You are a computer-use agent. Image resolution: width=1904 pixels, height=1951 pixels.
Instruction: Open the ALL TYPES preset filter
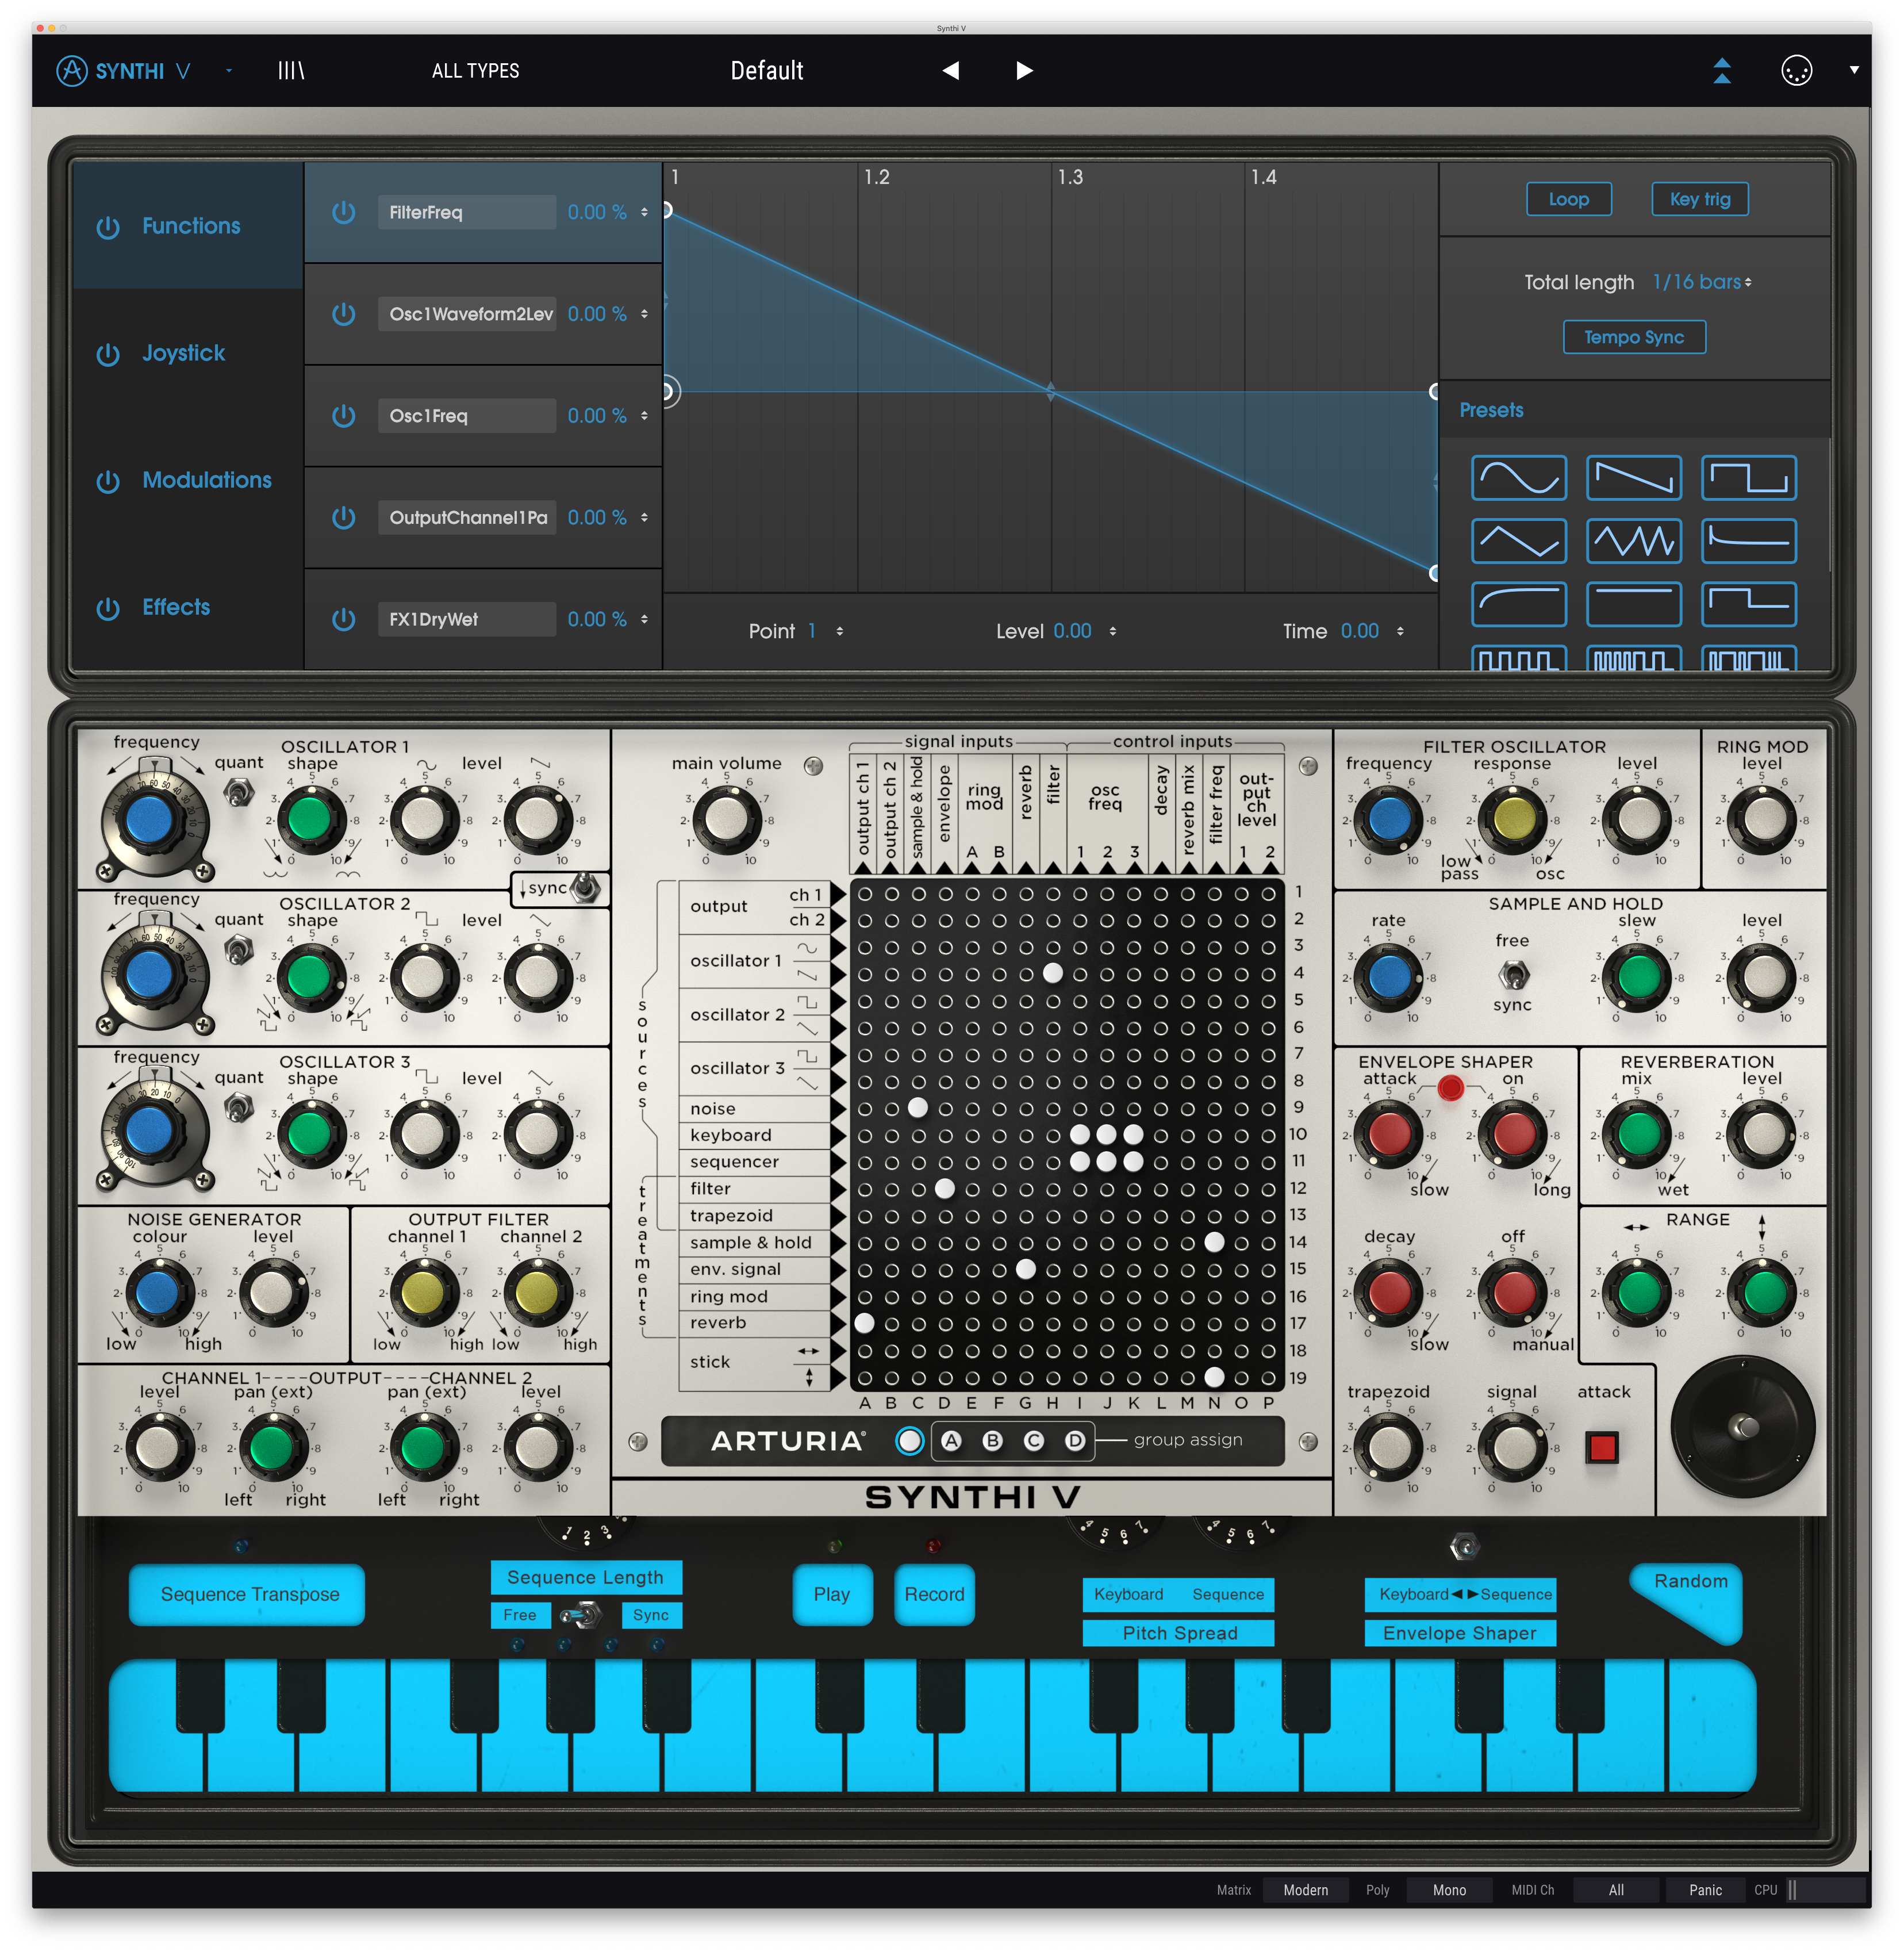[475, 71]
